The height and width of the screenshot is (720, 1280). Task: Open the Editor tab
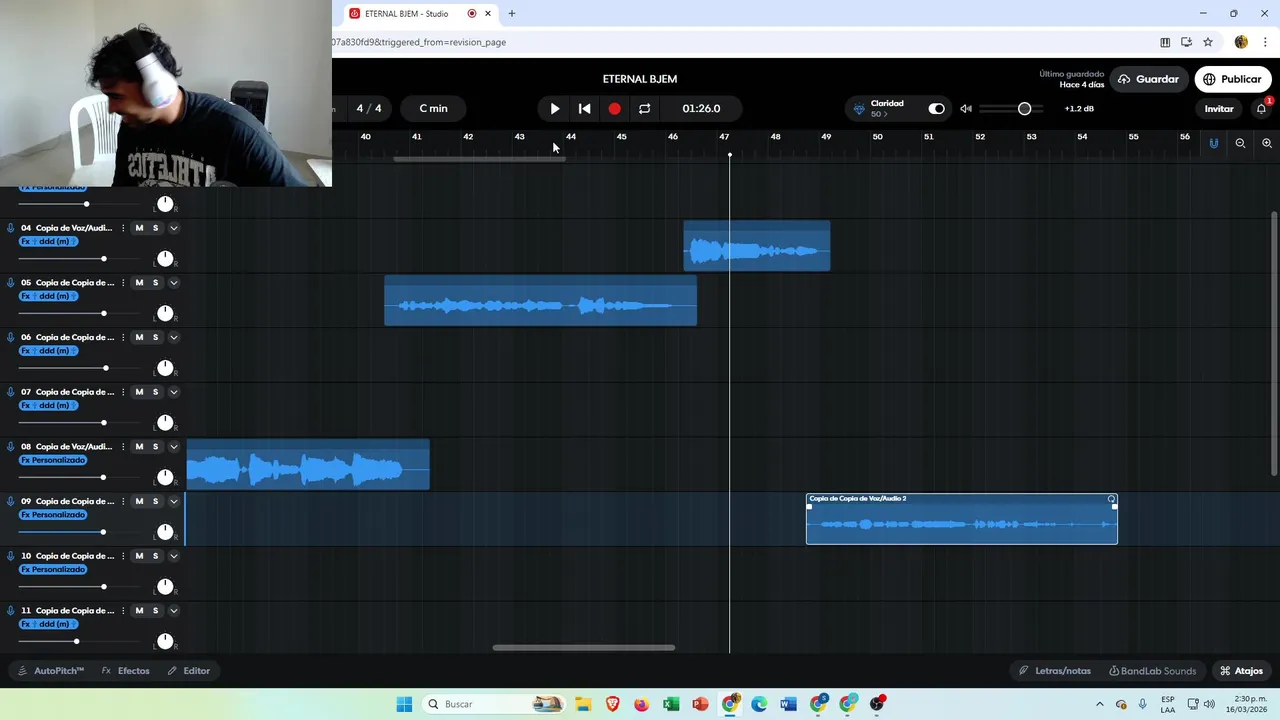tap(188, 671)
